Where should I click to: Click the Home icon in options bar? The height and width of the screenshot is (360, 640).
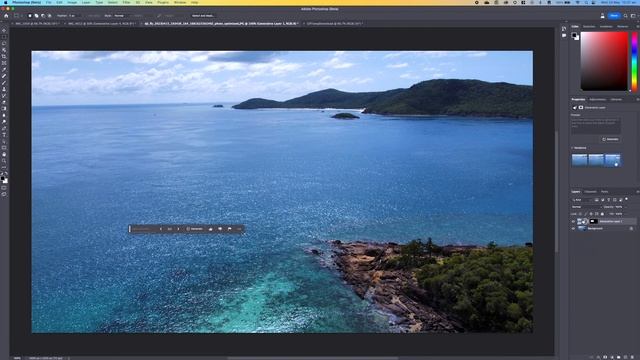pyautogui.click(x=6, y=16)
